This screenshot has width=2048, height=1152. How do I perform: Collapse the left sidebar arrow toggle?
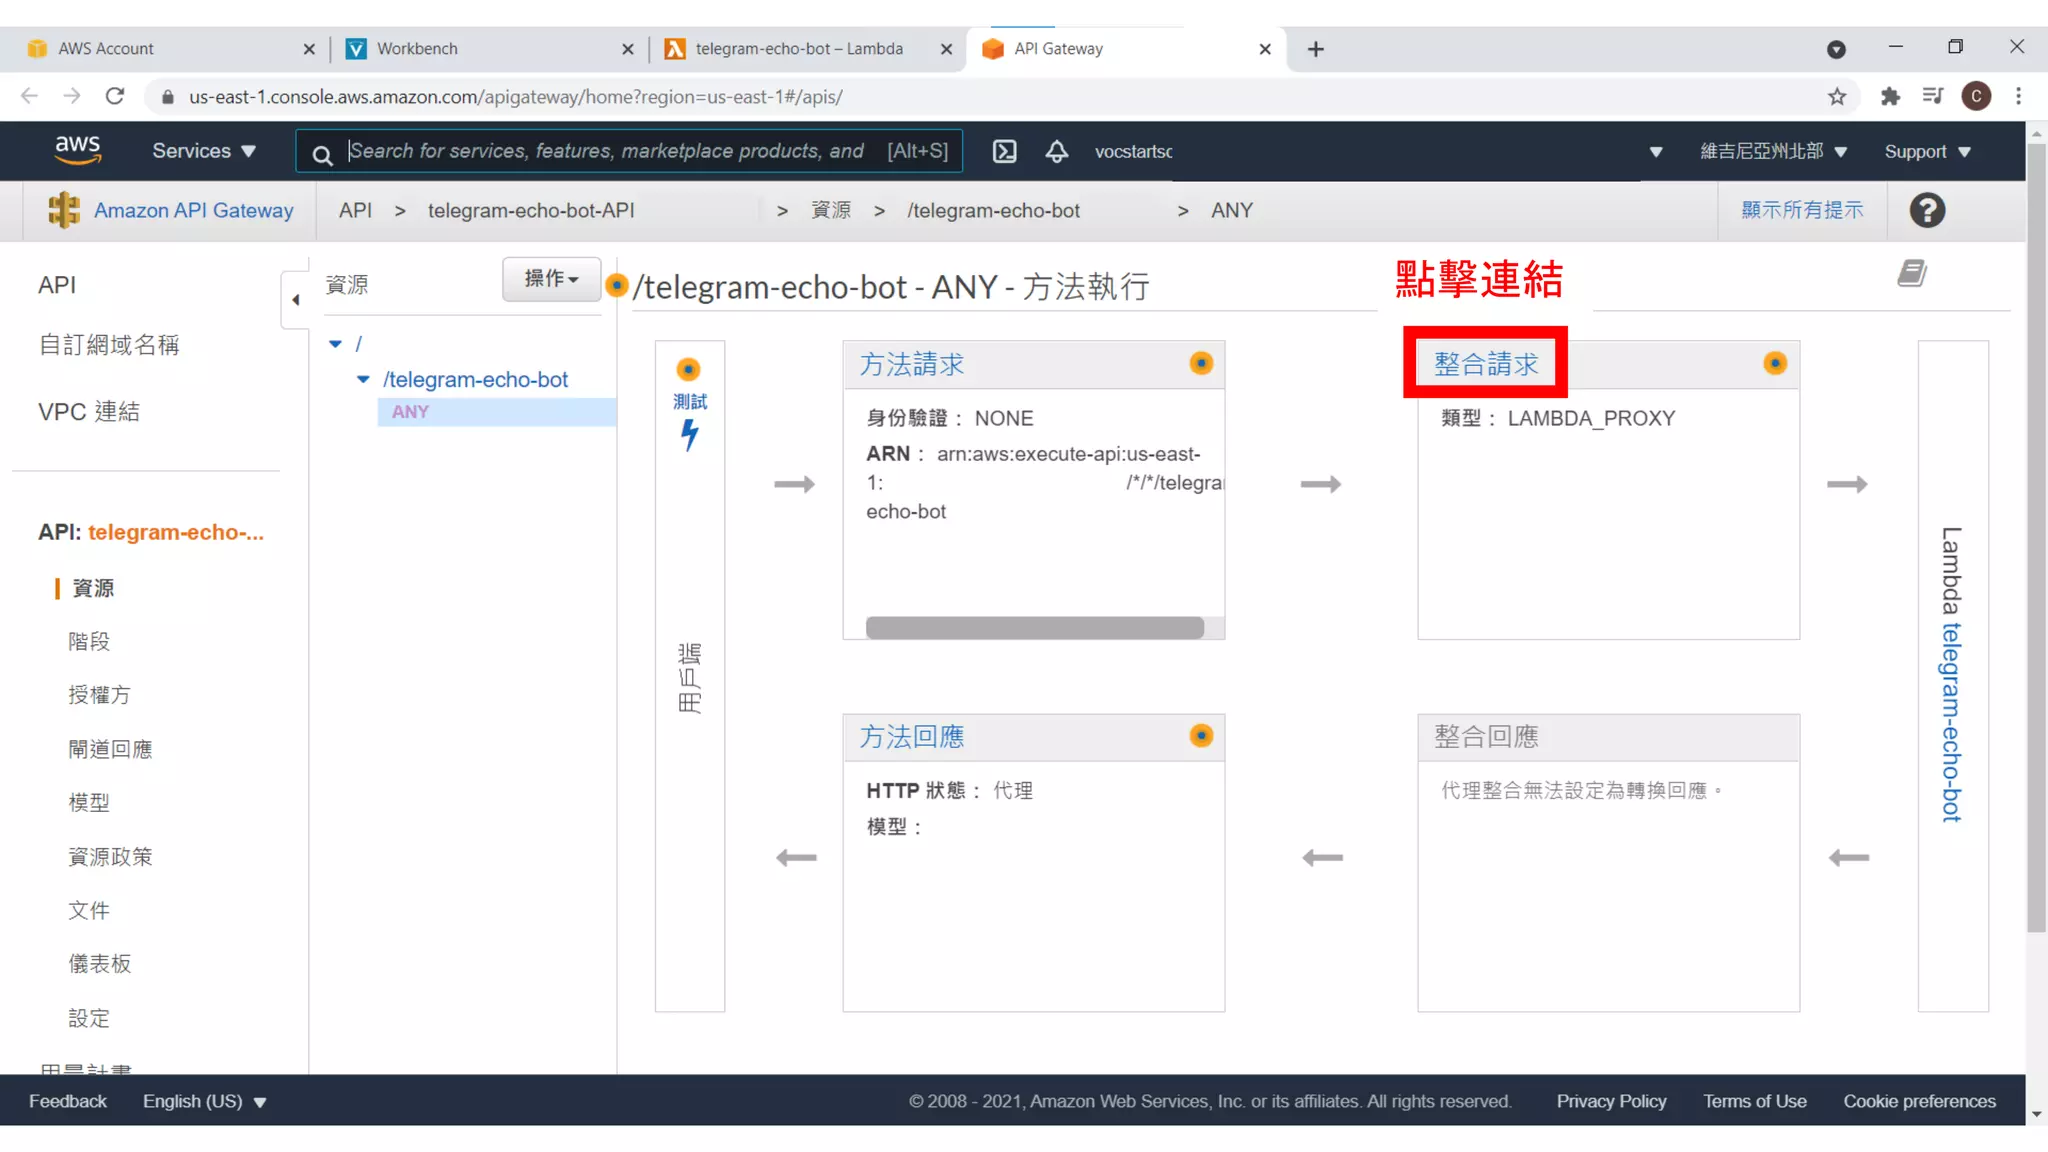click(295, 299)
